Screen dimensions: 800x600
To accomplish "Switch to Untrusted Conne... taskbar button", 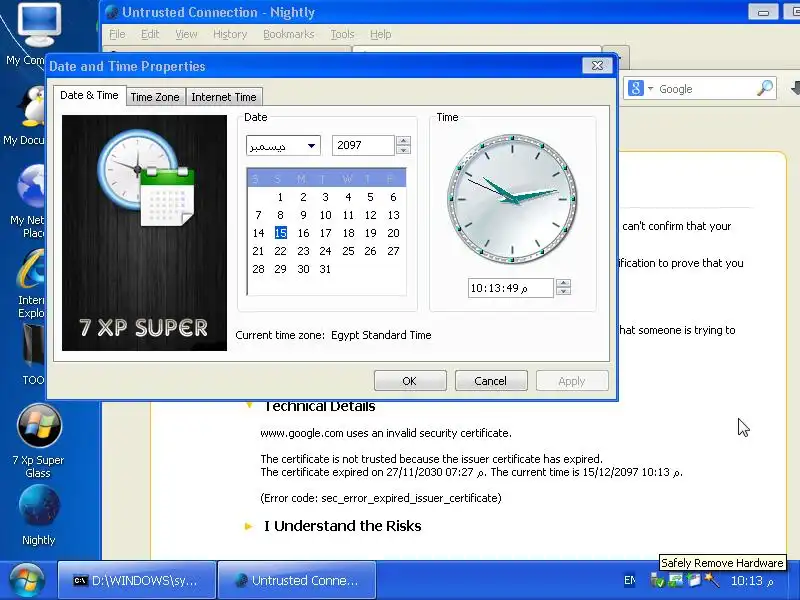I will [x=297, y=580].
